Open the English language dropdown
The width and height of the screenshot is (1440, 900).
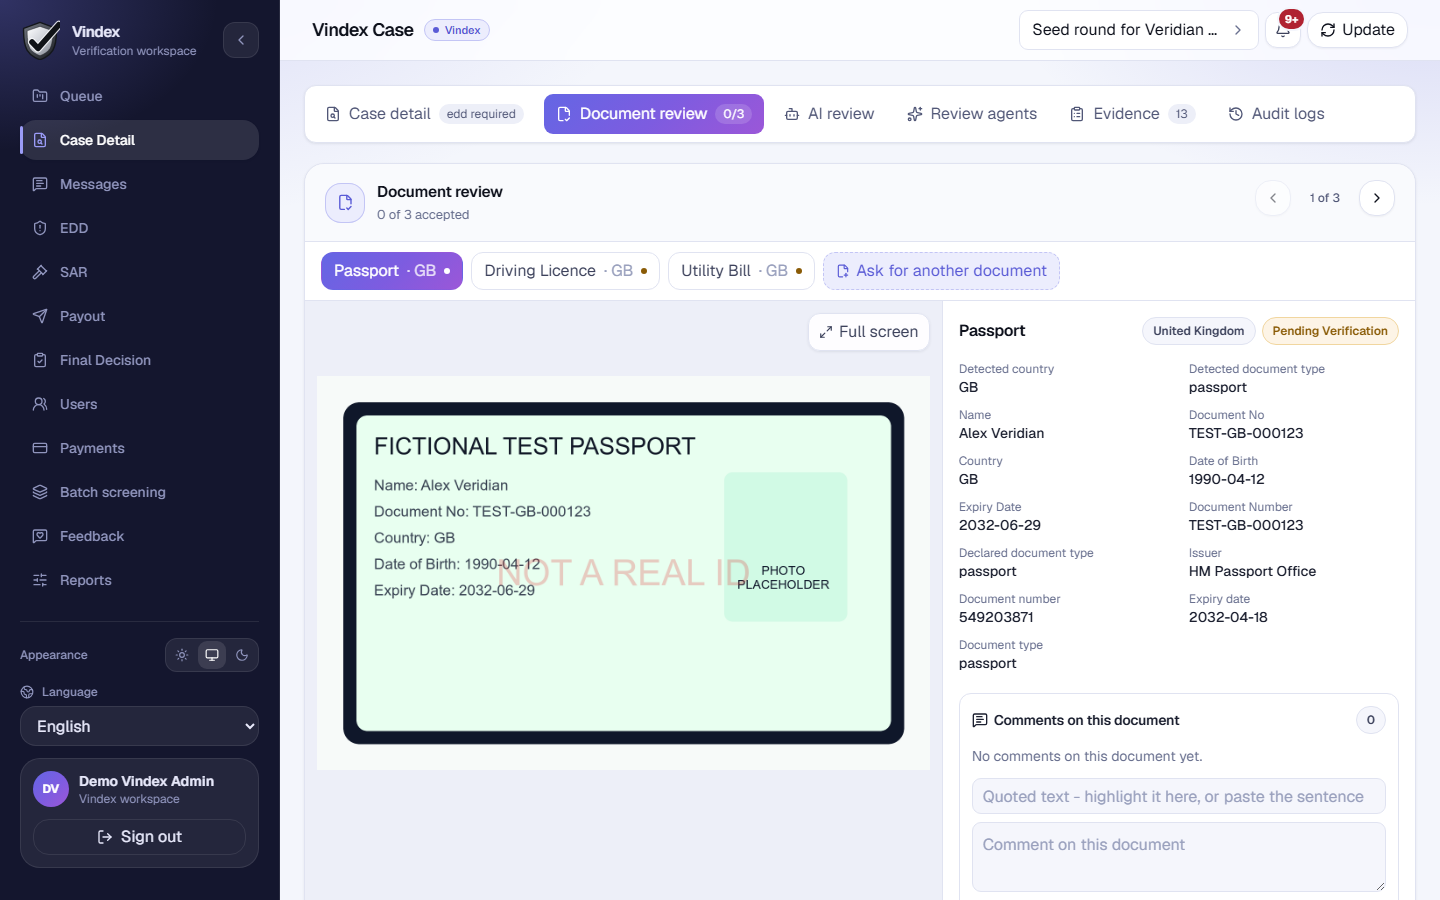click(139, 726)
